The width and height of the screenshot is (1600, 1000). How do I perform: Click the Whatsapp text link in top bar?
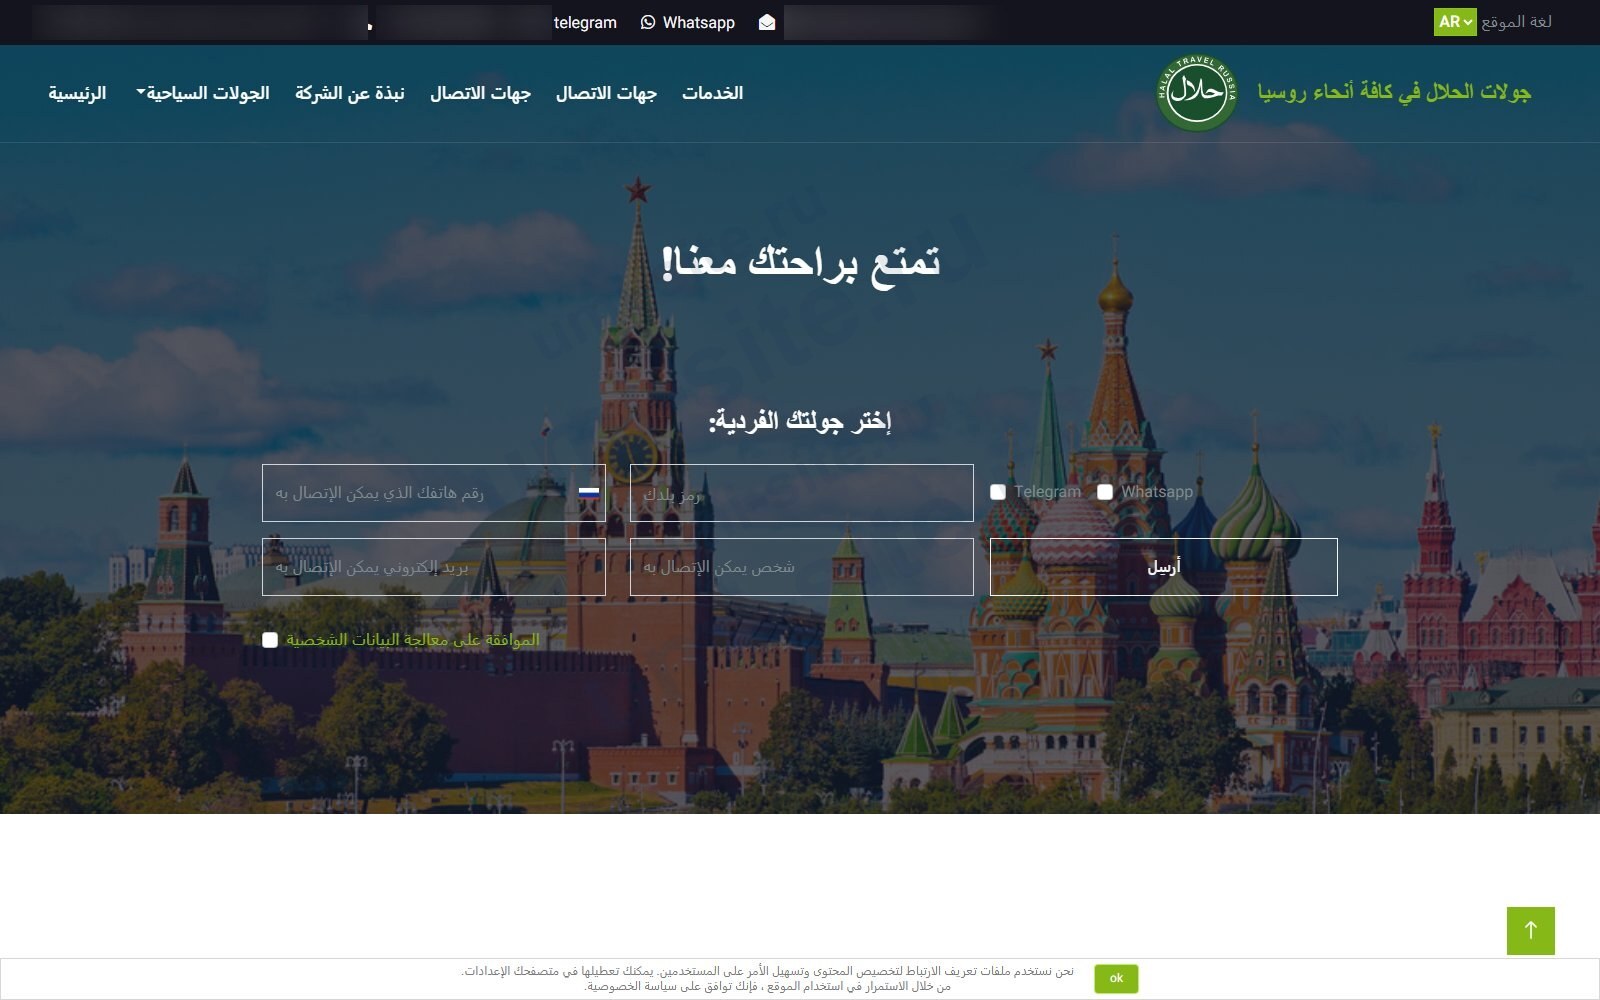click(x=699, y=22)
